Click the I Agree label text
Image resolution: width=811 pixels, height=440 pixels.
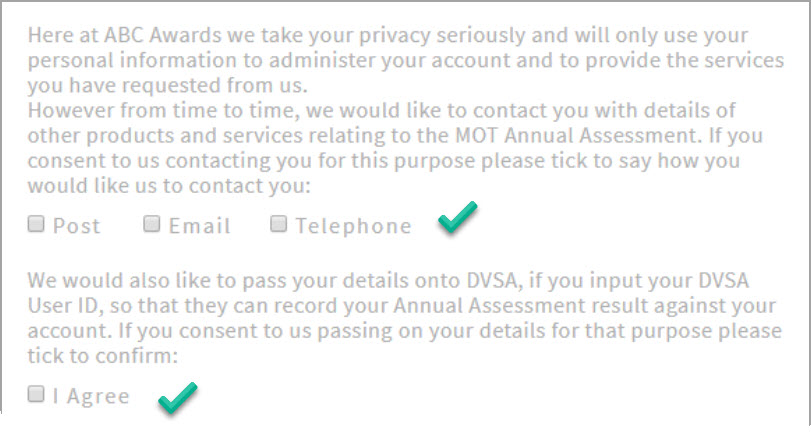point(91,397)
